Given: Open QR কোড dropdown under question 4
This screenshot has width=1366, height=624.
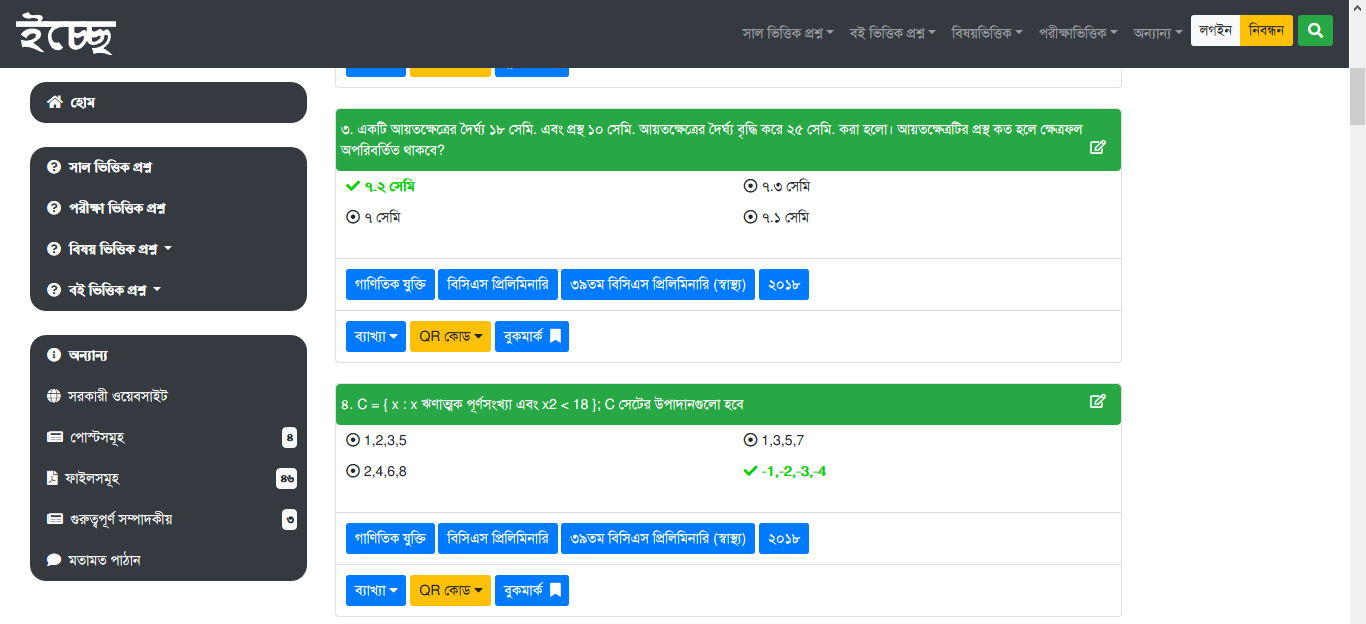Looking at the screenshot, I should tap(450, 591).
